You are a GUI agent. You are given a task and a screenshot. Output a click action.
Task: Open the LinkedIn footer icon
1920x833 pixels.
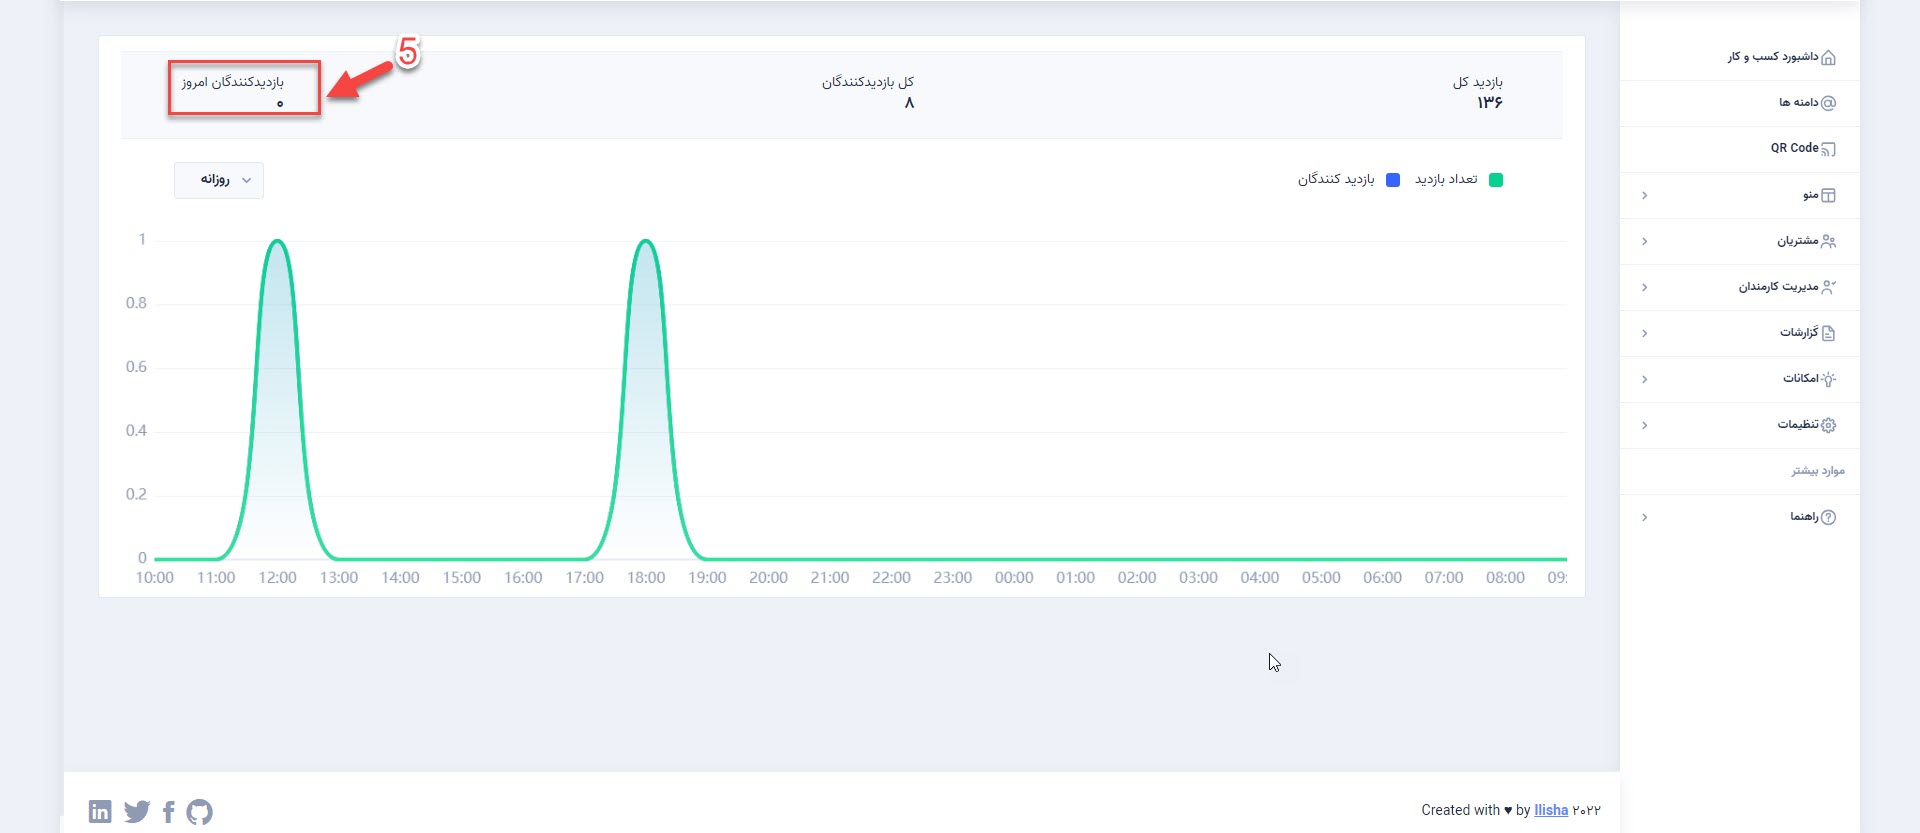(x=100, y=811)
